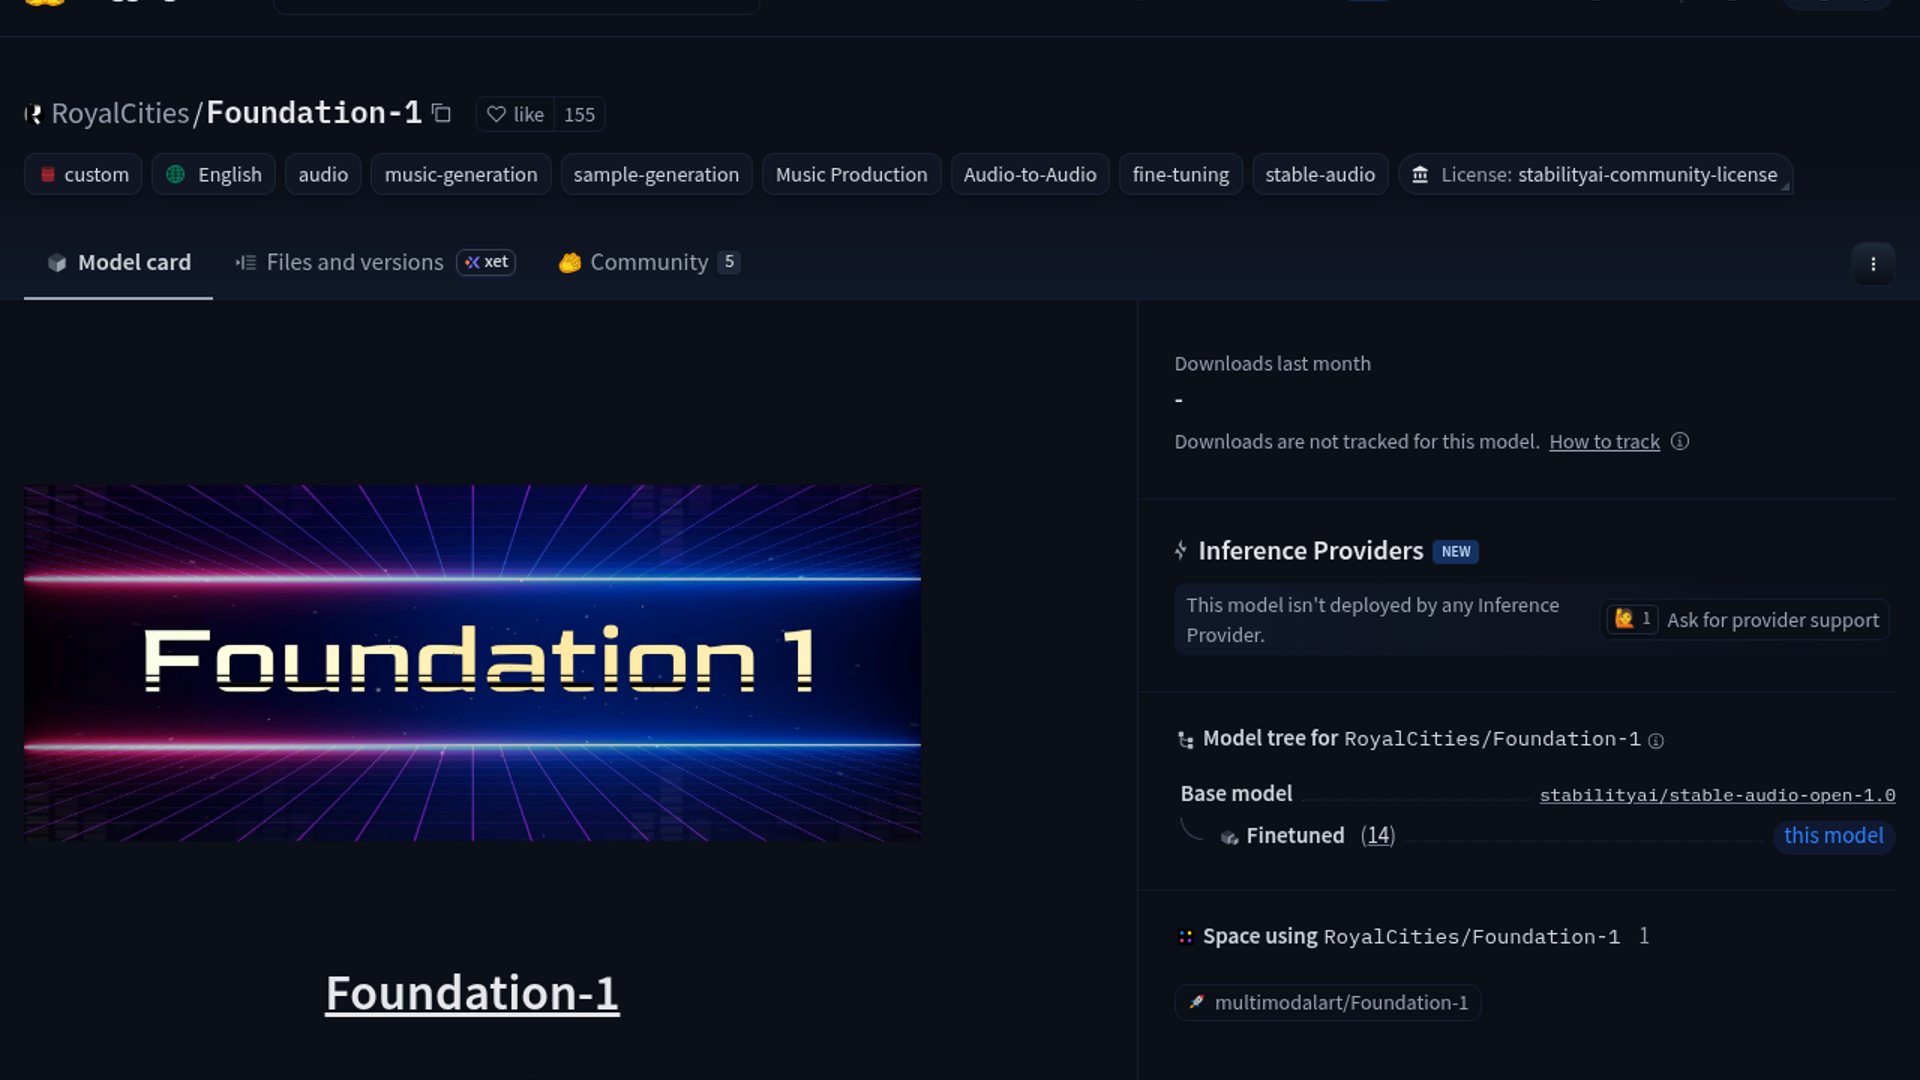Open stabilityai/stable-audio-open-1.0 base model link

[1717, 795]
